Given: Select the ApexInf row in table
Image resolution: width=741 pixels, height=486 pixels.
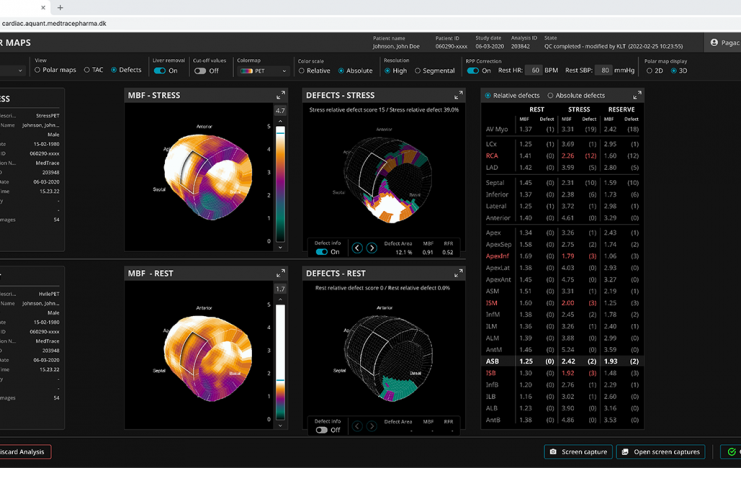Looking at the screenshot, I should coord(562,256).
